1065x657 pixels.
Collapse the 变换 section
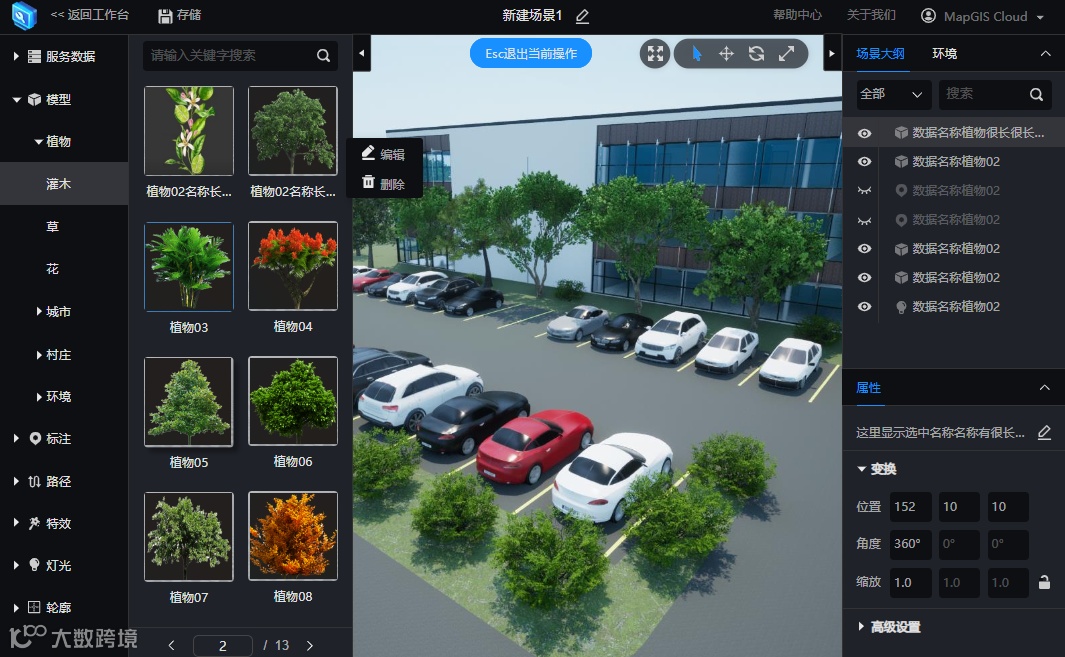click(861, 469)
